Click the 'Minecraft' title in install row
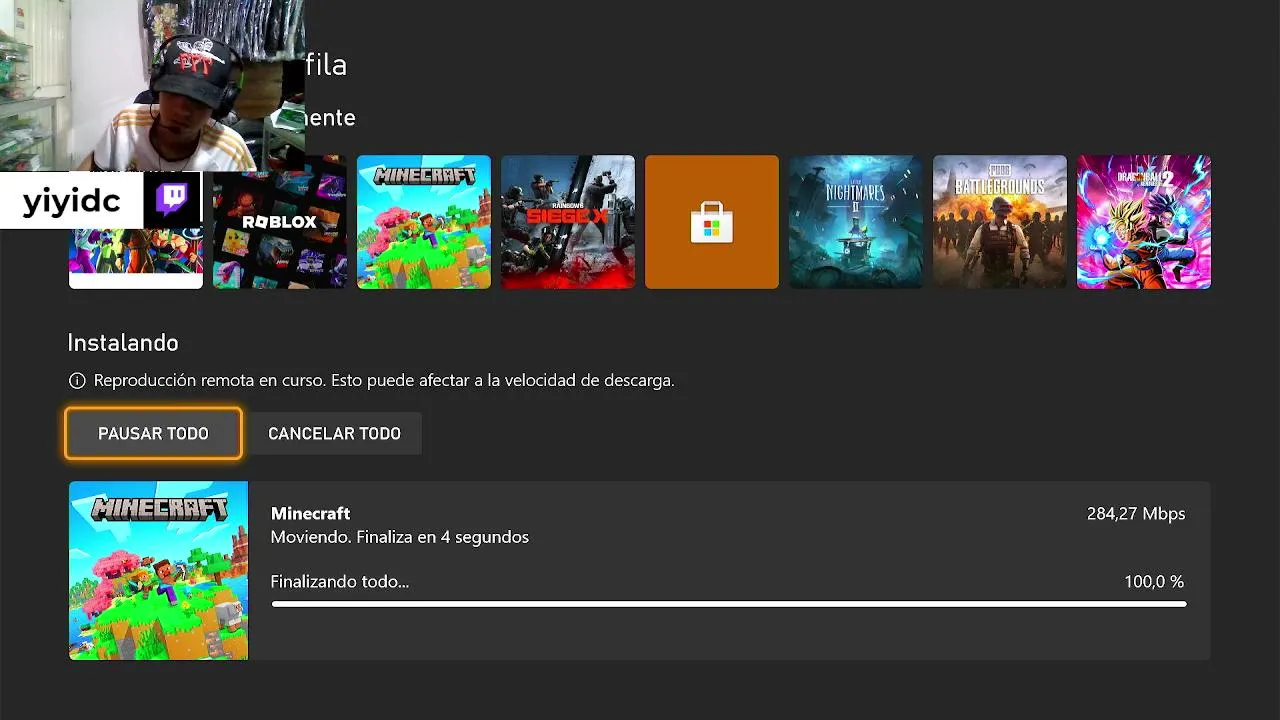 coord(311,513)
